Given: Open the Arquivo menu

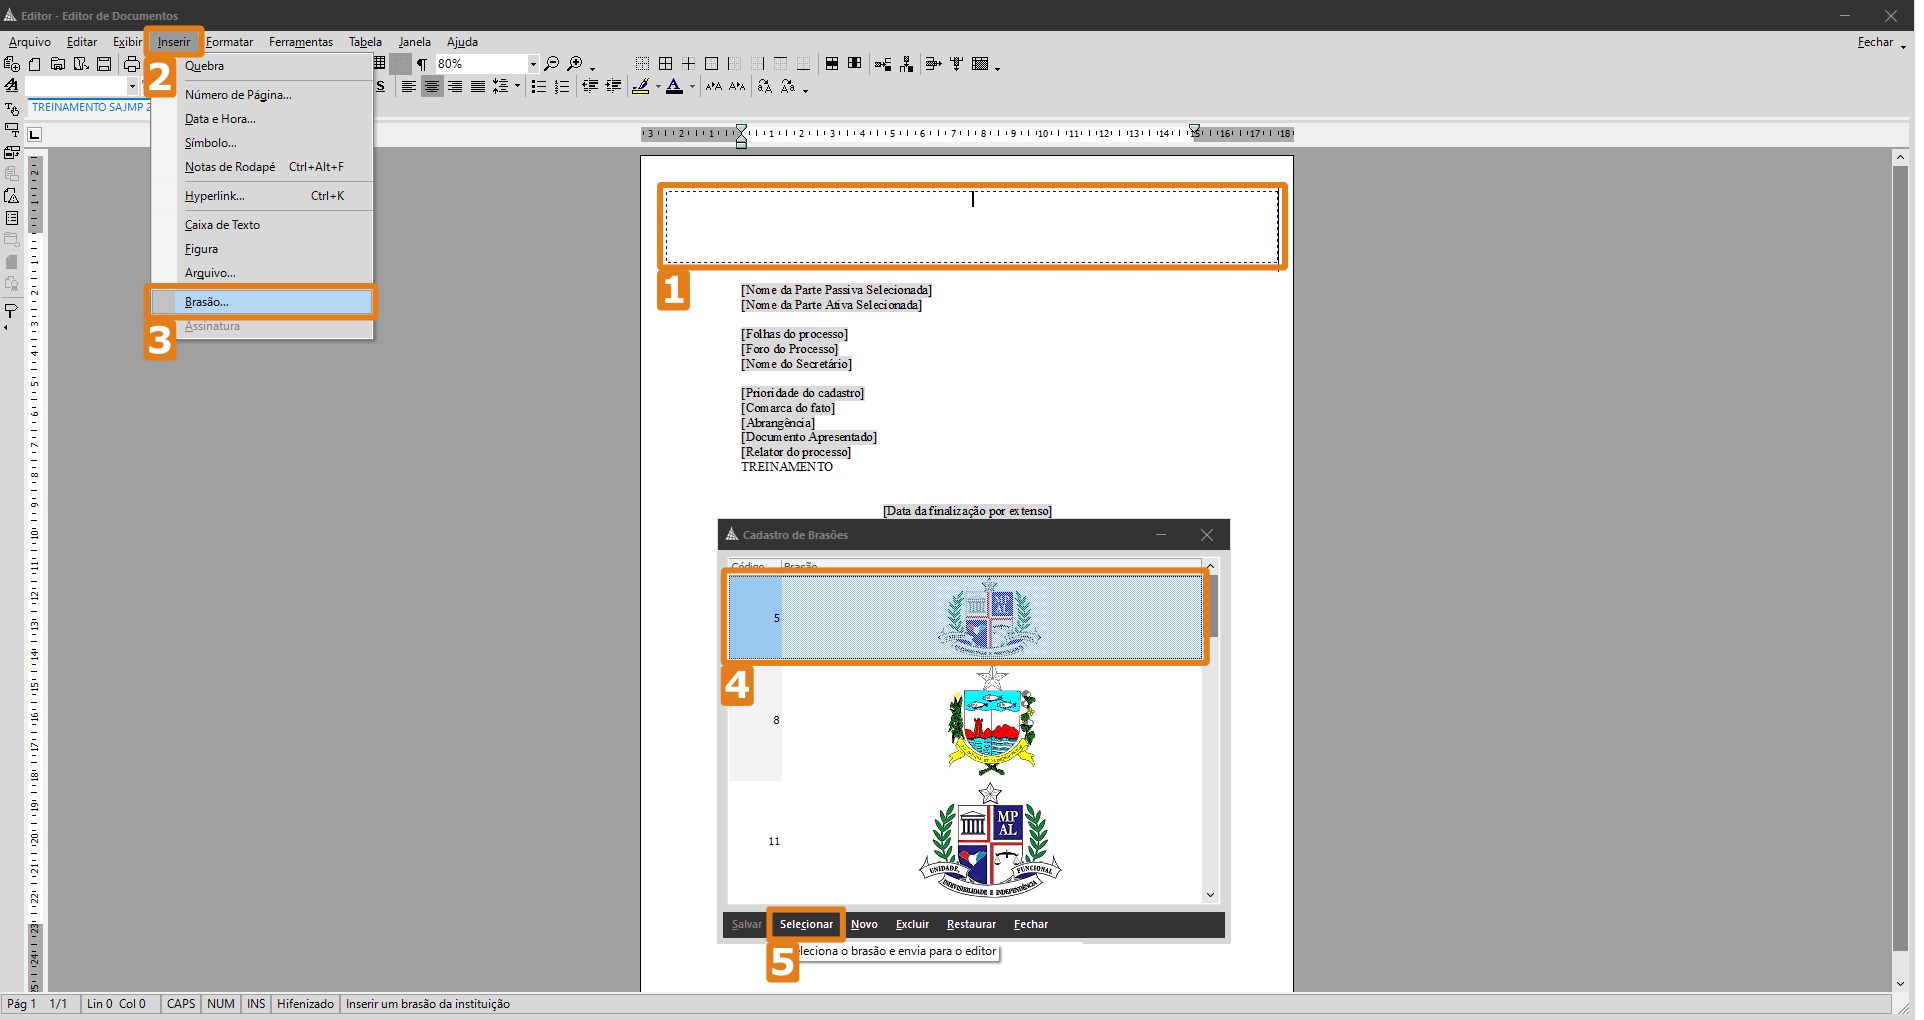Looking at the screenshot, I should (30, 42).
